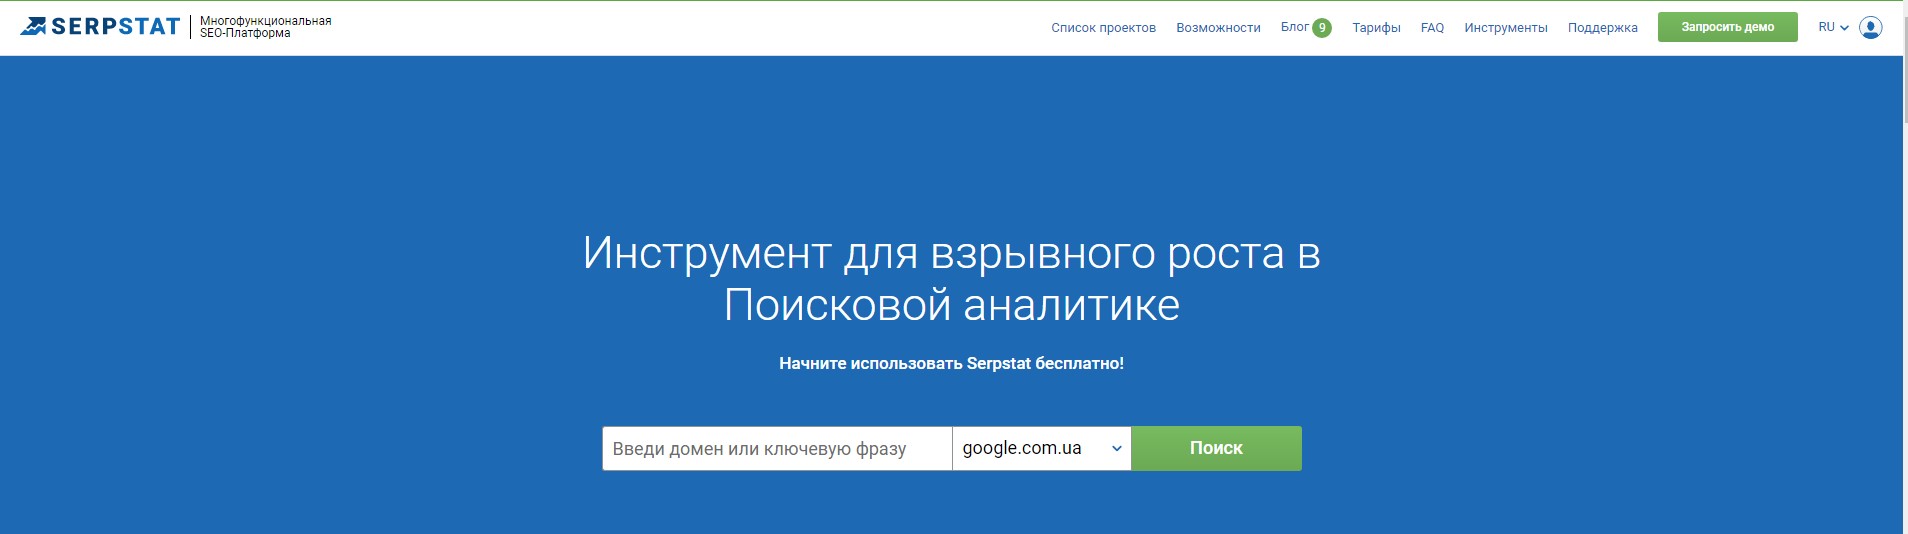Open the FAQ link
The image size is (1908, 534).
[1432, 28]
